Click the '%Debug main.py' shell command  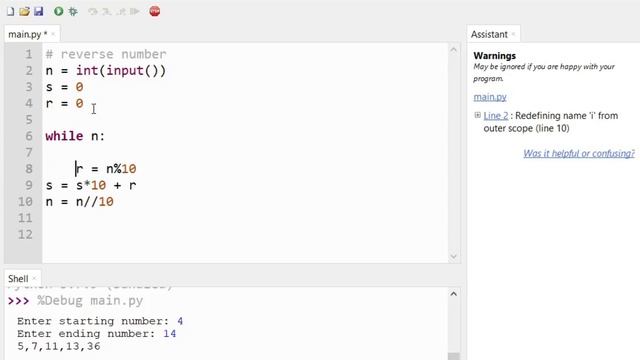pyautogui.click(x=90, y=301)
